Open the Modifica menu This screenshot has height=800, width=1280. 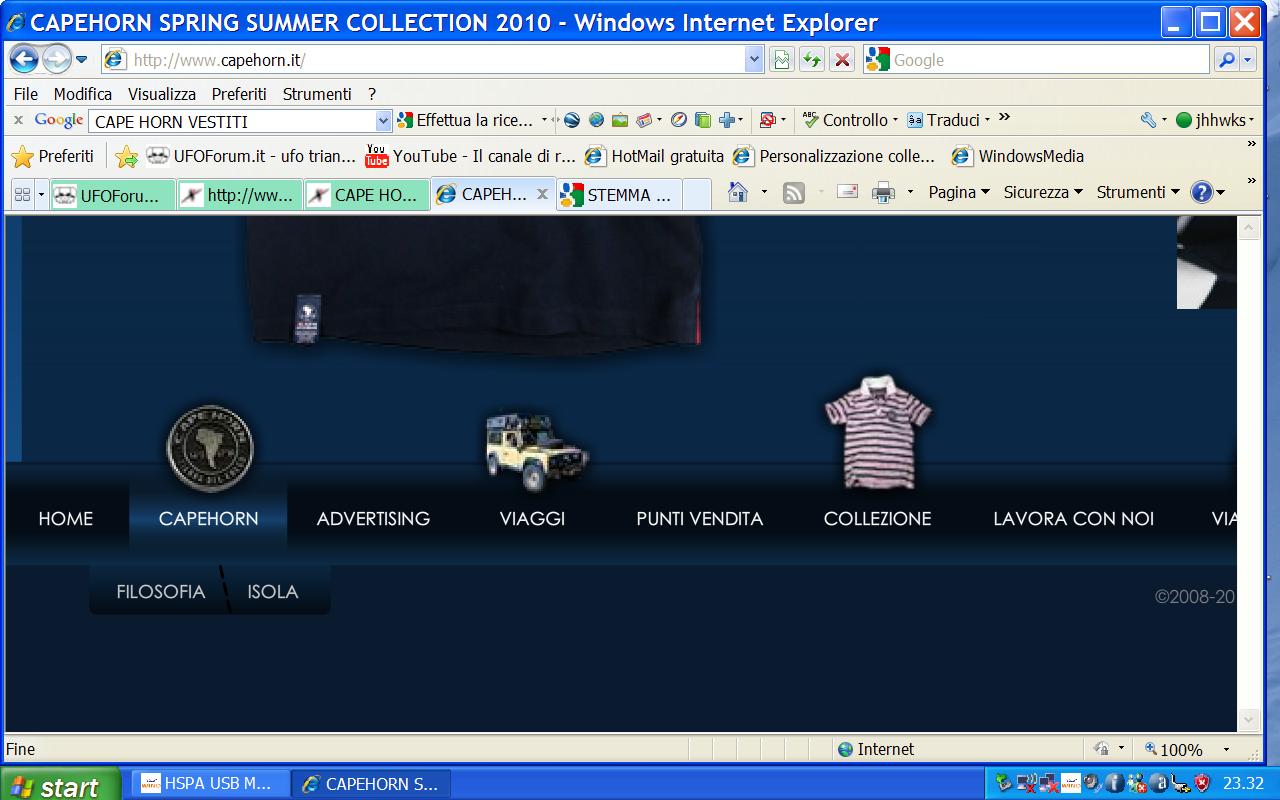(x=83, y=94)
